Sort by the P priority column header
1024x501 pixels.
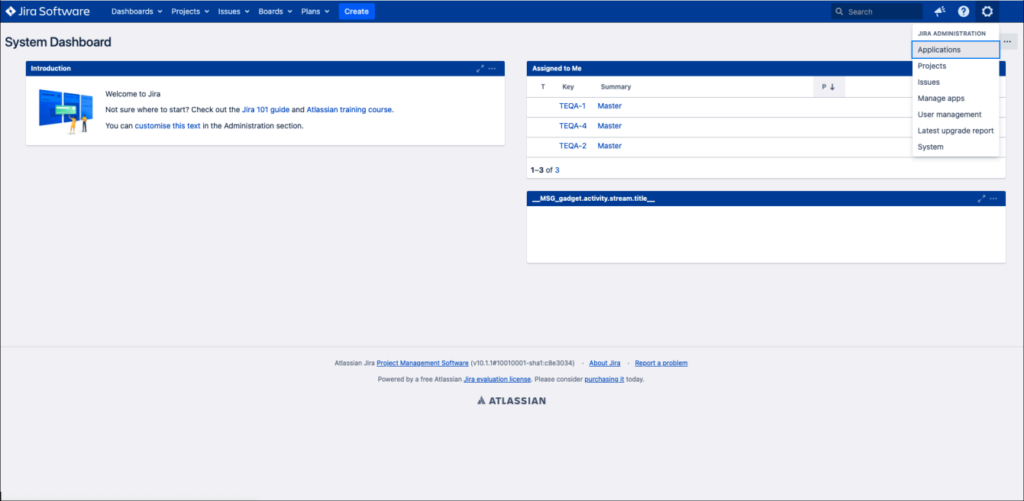click(828, 87)
